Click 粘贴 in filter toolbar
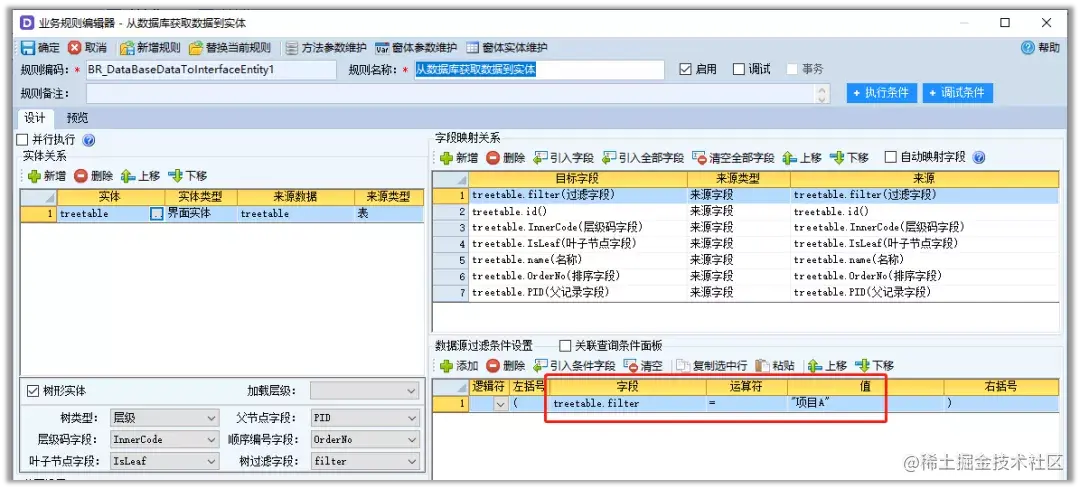 (775, 366)
